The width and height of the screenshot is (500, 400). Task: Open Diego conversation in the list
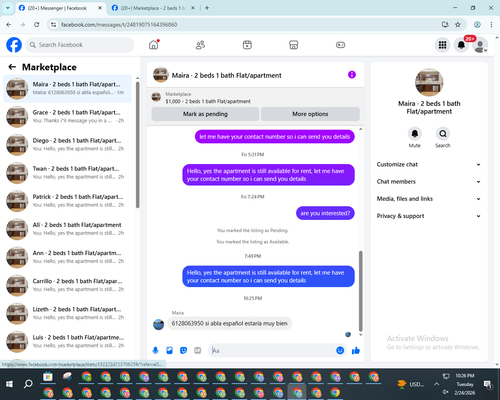[x=67, y=145]
